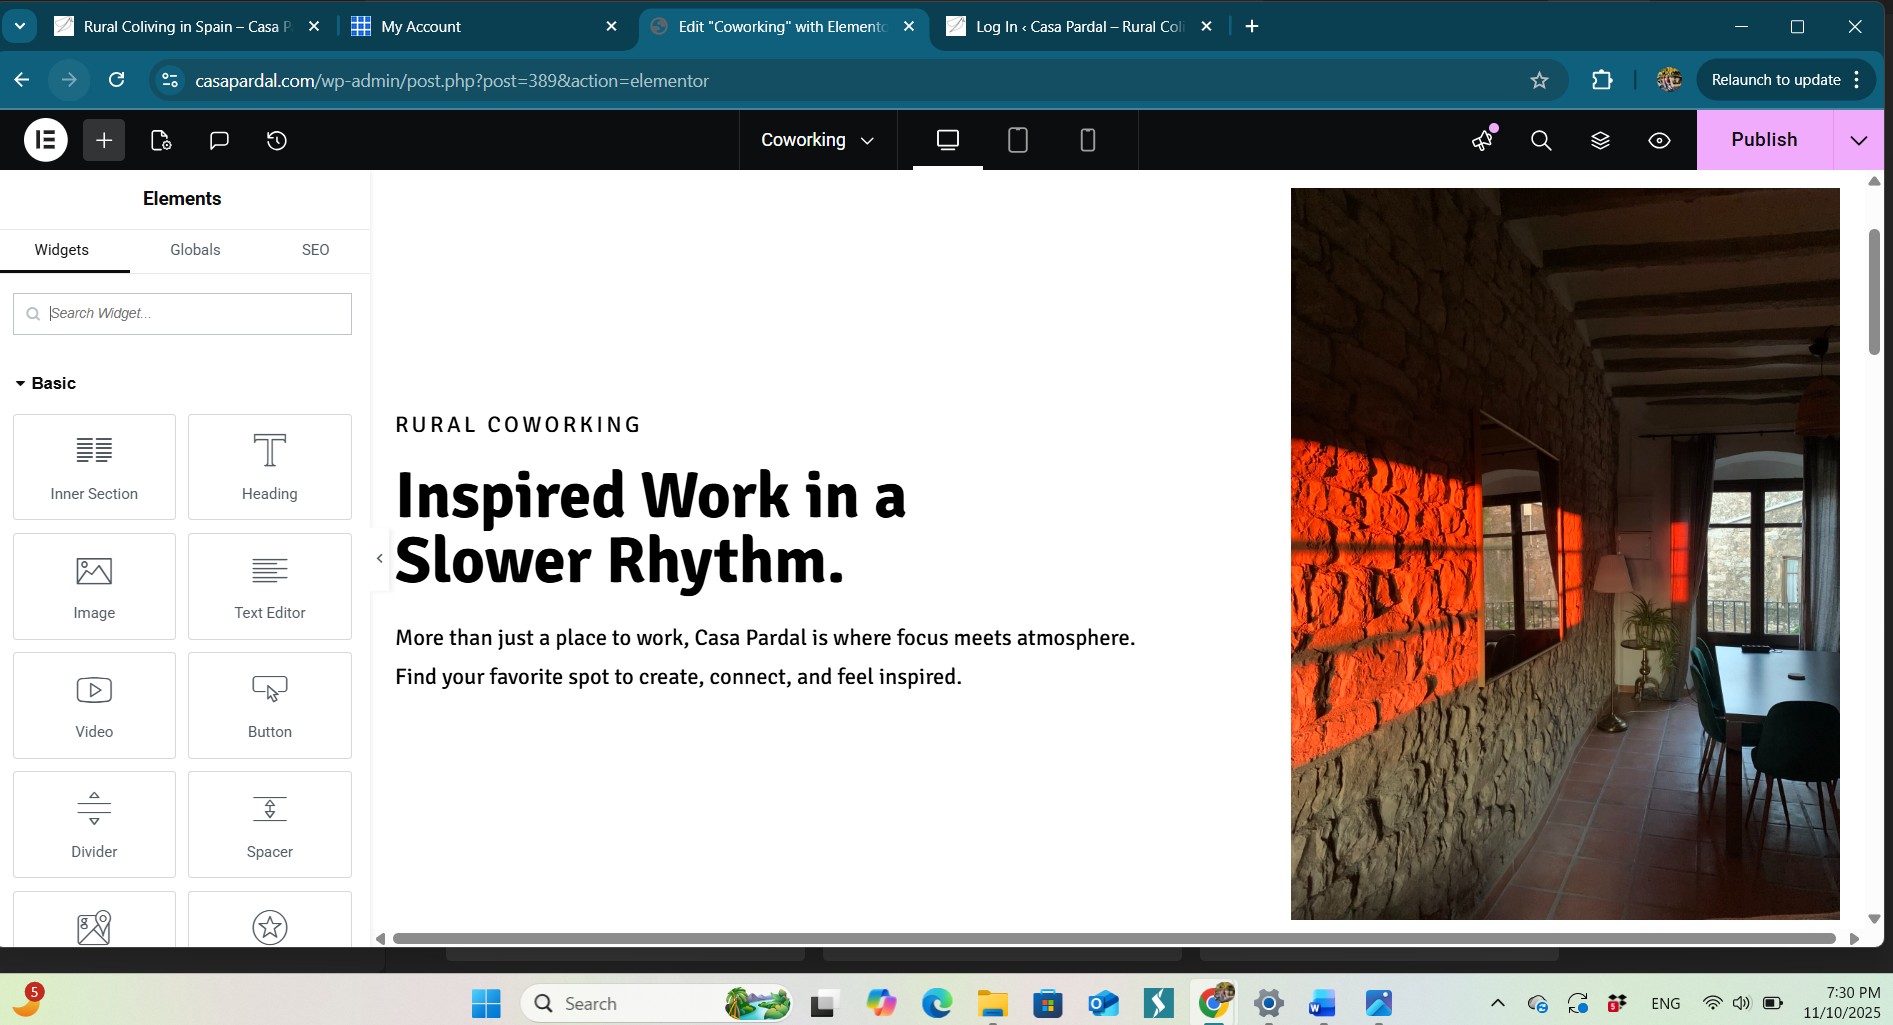Open the page settings document icon
Image resolution: width=1893 pixels, height=1025 pixels.
[x=161, y=140]
